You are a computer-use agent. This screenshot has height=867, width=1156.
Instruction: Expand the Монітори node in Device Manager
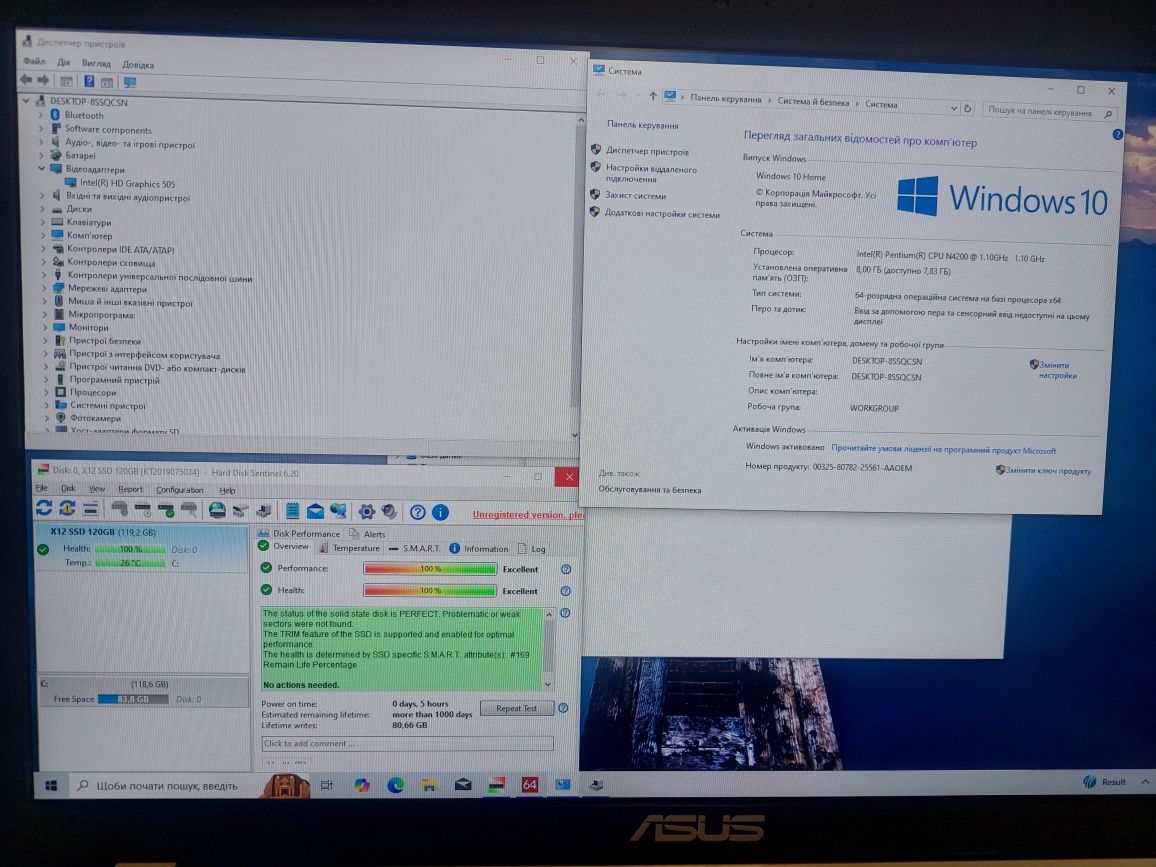pos(44,327)
